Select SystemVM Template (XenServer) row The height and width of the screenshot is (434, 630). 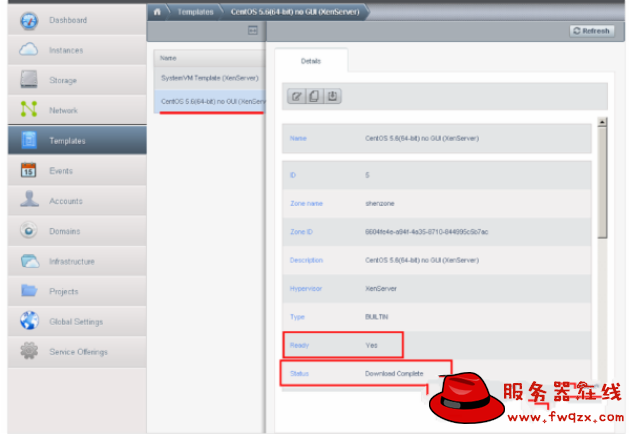coord(209,78)
